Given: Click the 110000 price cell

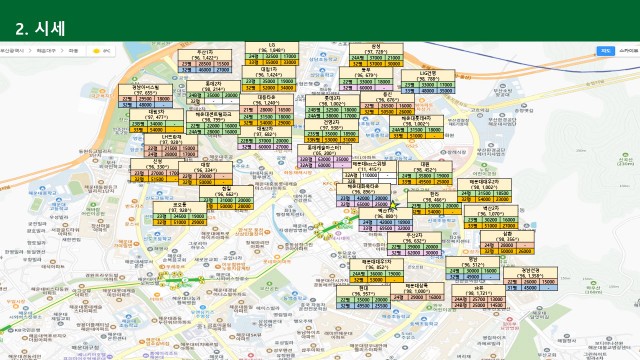Looking at the screenshot, I should point(369,175).
